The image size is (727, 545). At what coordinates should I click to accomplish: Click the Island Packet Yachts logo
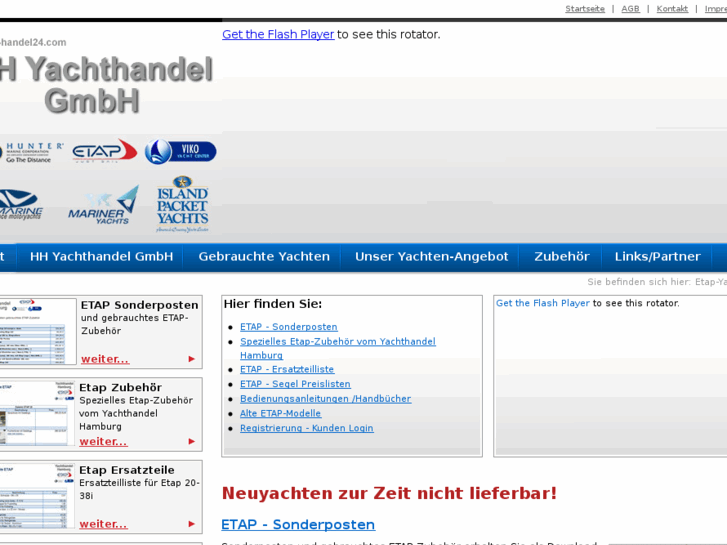182,204
